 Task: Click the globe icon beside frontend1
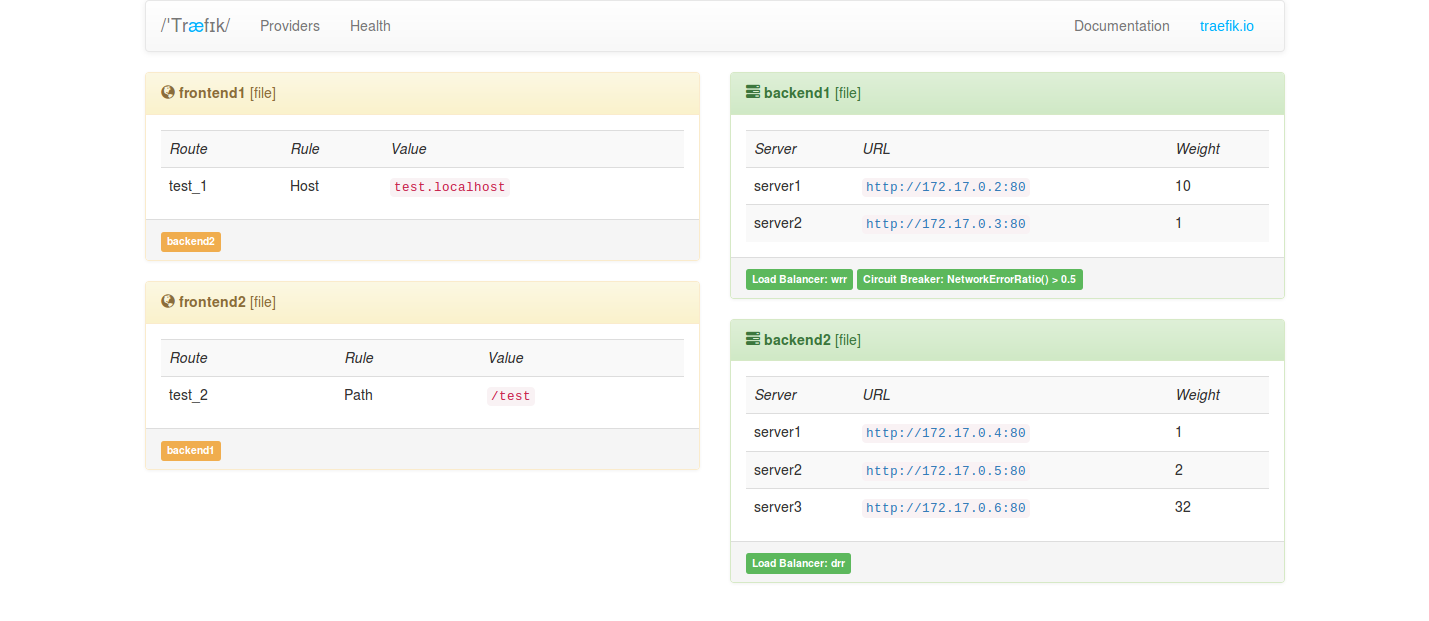coord(168,92)
